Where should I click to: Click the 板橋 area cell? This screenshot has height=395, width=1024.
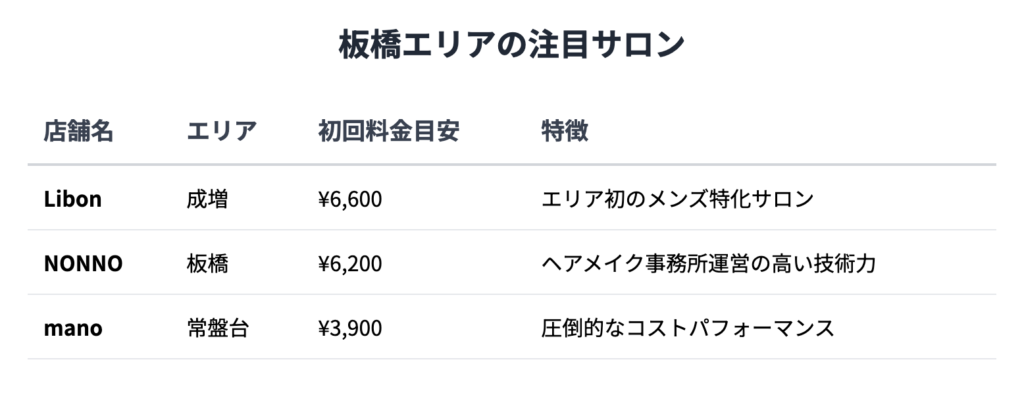[207, 264]
